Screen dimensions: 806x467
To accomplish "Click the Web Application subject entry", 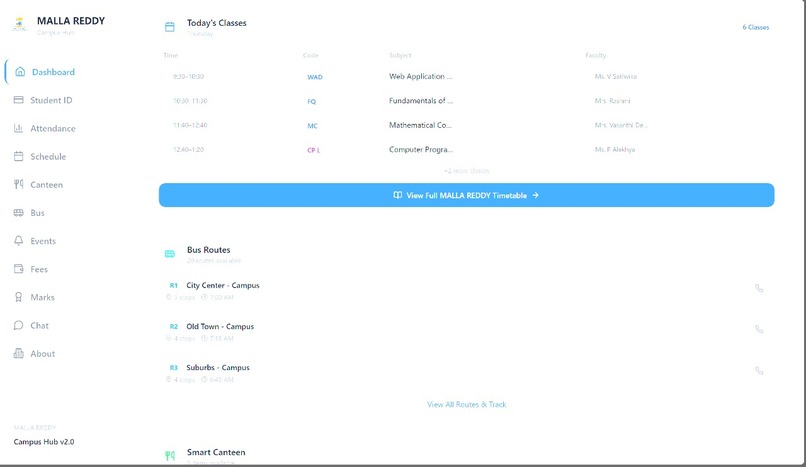I will 420,76.
